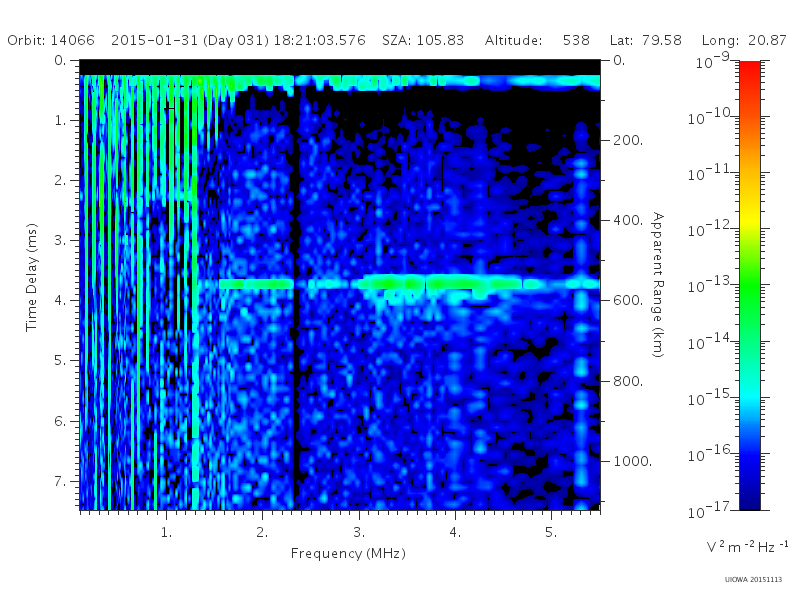Click the time delay tick label '4.'
The width and height of the screenshot is (800, 600).
coord(60,301)
